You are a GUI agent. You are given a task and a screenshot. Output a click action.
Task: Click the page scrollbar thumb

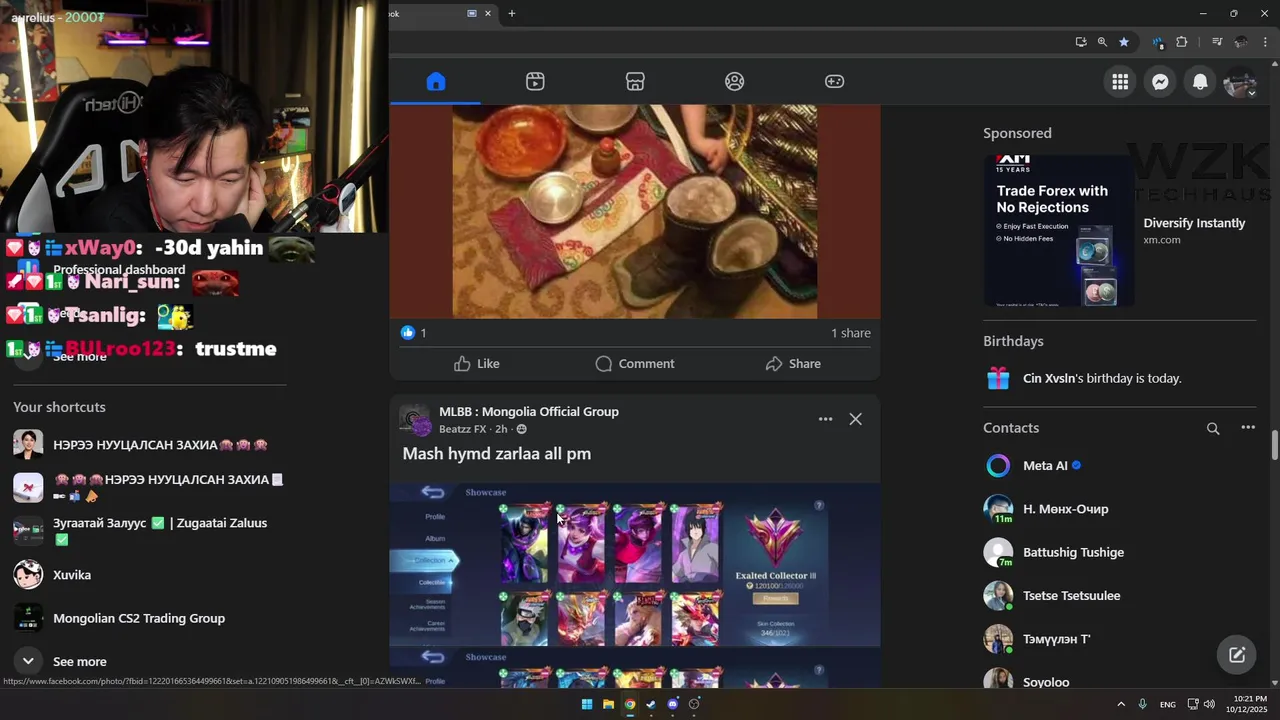click(1274, 445)
